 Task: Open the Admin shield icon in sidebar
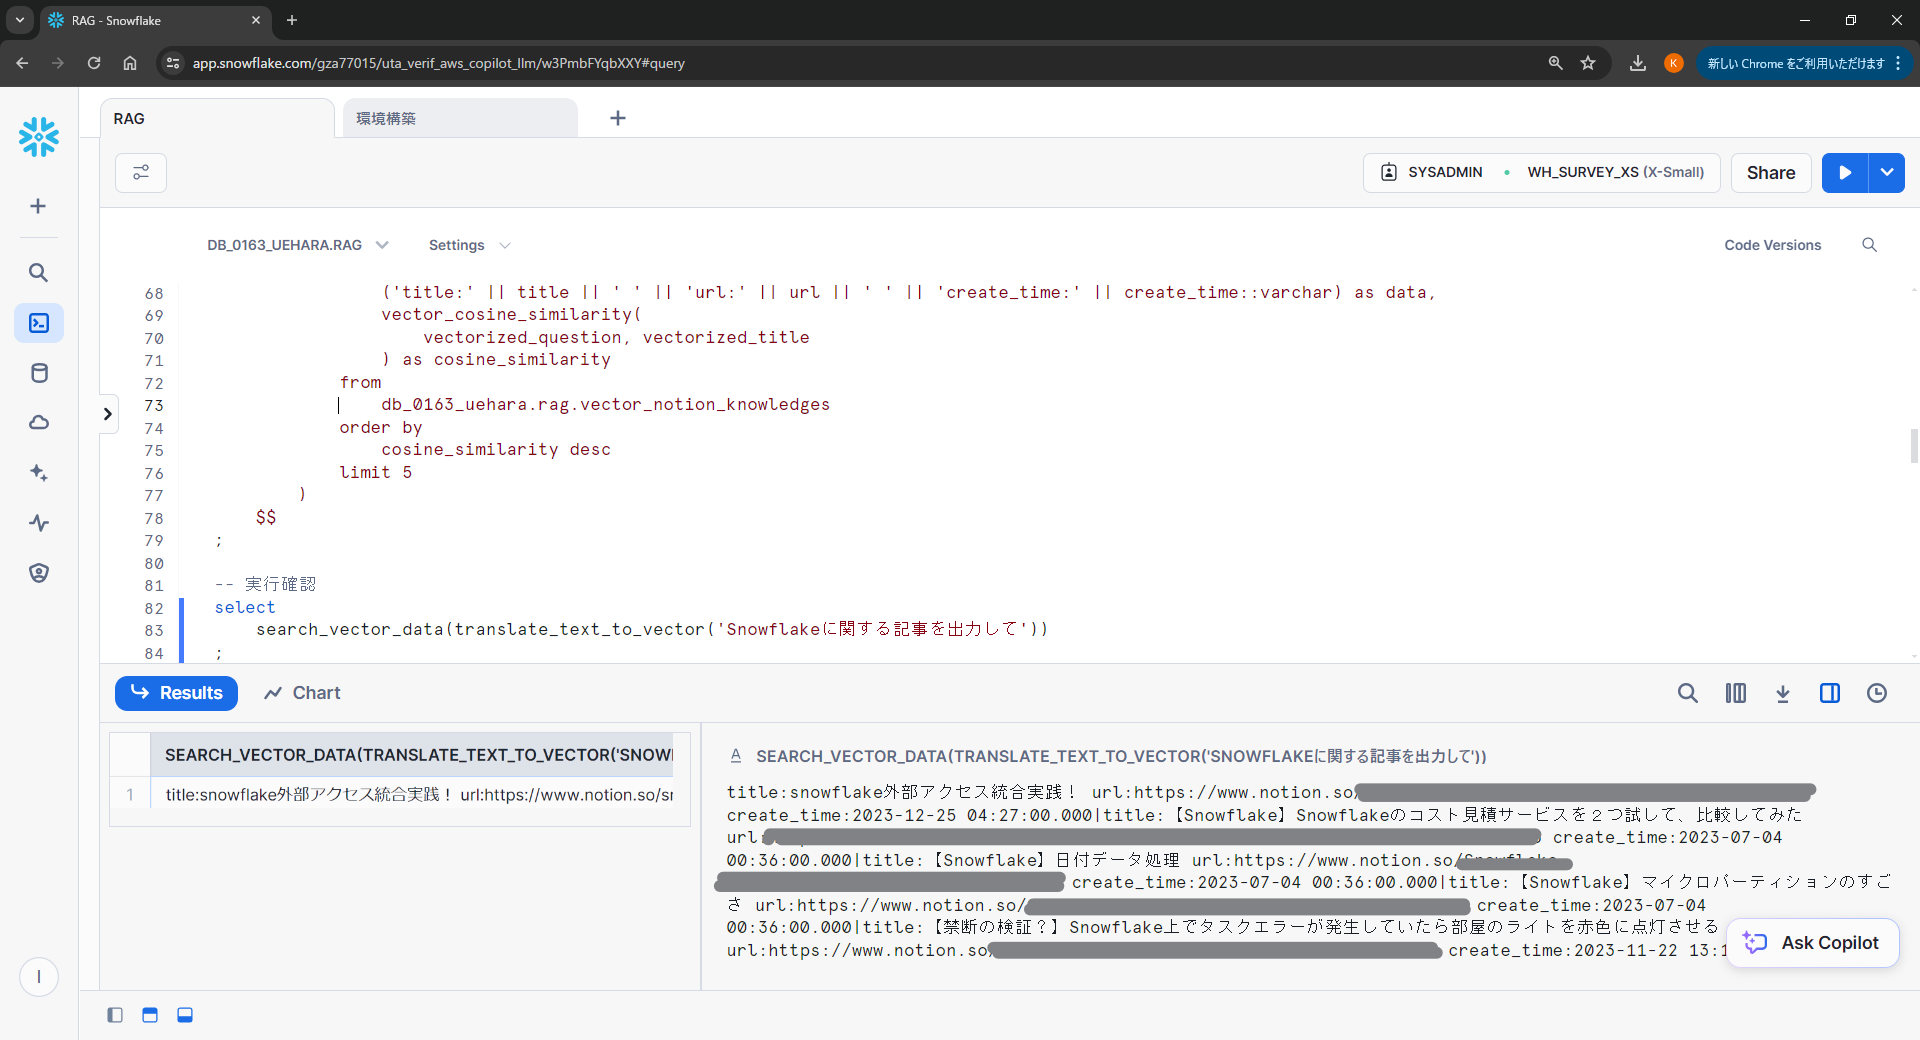(38, 573)
